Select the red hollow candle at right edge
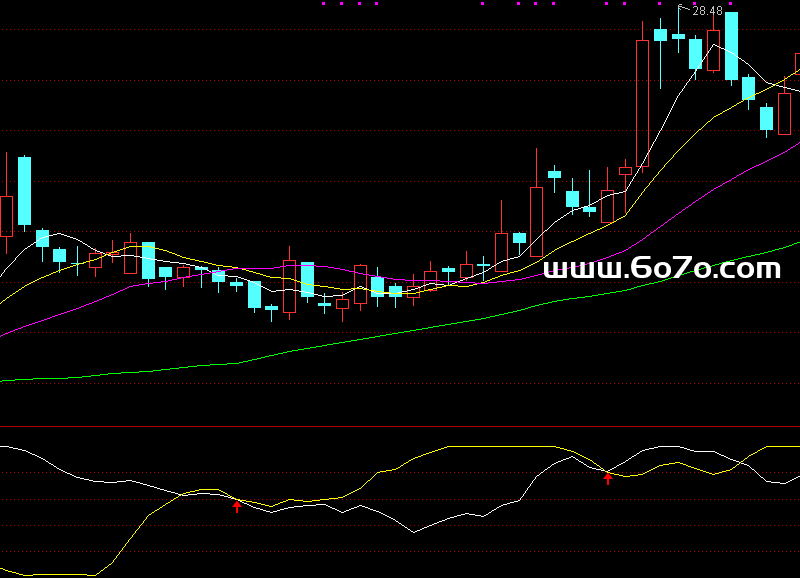The width and height of the screenshot is (800, 578). [x=784, y=113]
